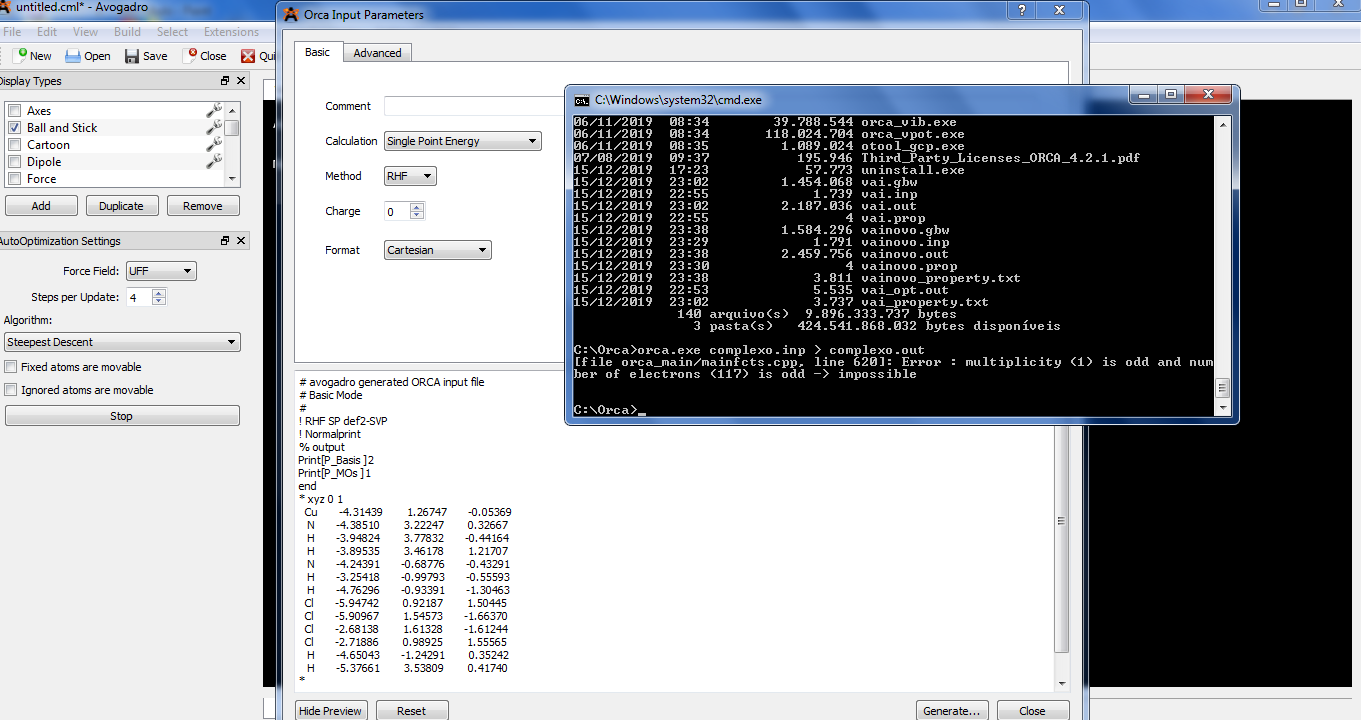Screen dimensions: 1361x720
Task: Open the File menu
Action: pos(12,32)
